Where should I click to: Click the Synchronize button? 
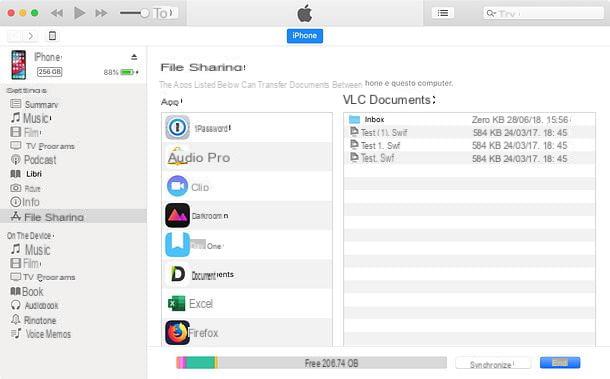(493, 364)
